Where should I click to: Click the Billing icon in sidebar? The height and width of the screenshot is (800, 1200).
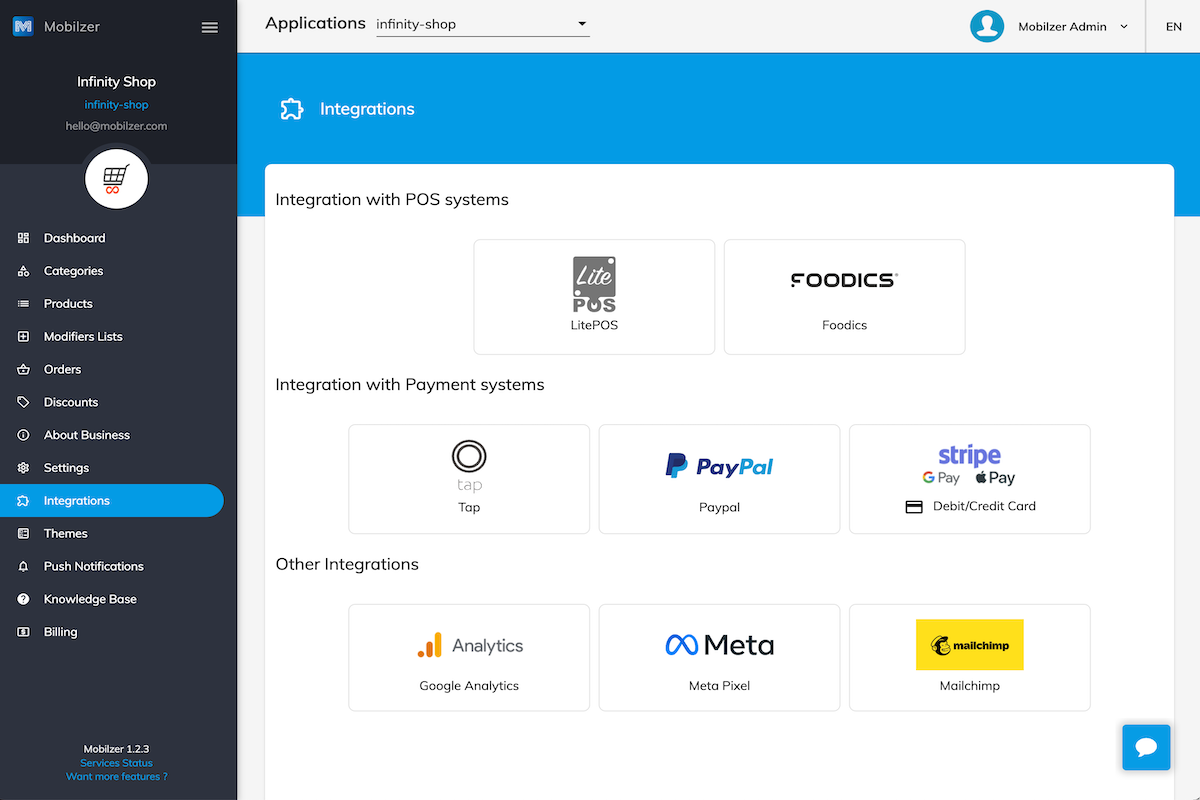pyautogui.click(x=24, y=632)
